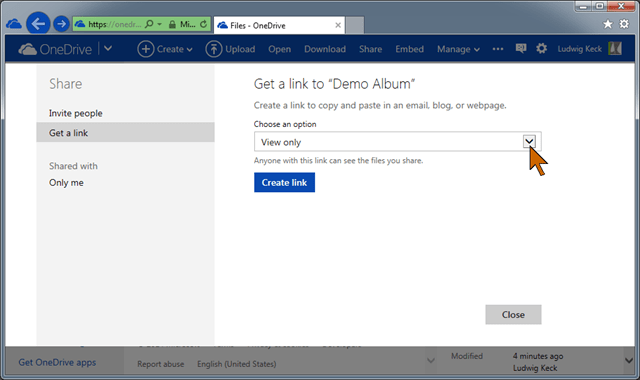Collapse the details pane chevron at bottom right
The height and width of the screenshot is (380, 640).
[x=629, y=360]
